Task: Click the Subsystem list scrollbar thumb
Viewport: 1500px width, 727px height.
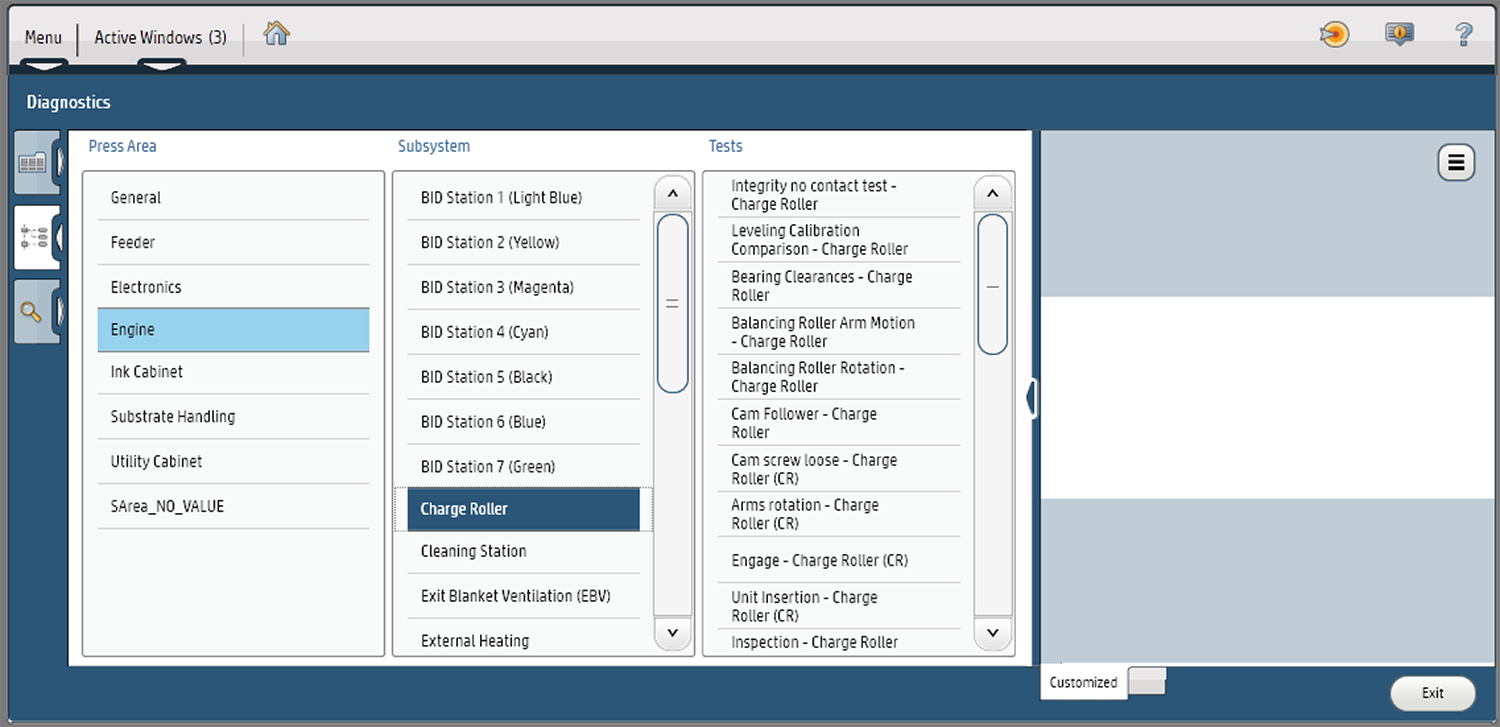Action: pos(672,303)
